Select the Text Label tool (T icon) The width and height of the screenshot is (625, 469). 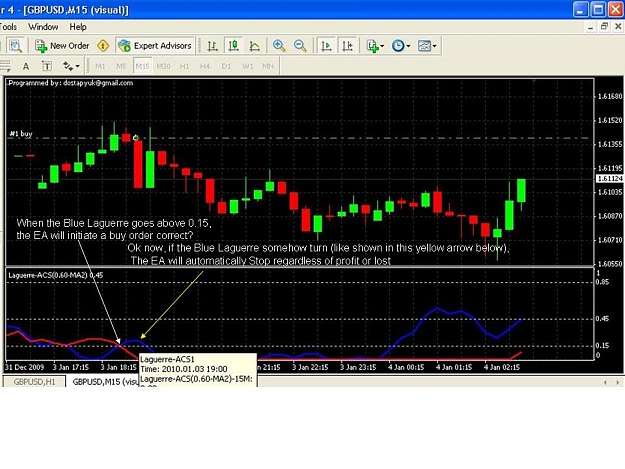[x=47, y=67]
